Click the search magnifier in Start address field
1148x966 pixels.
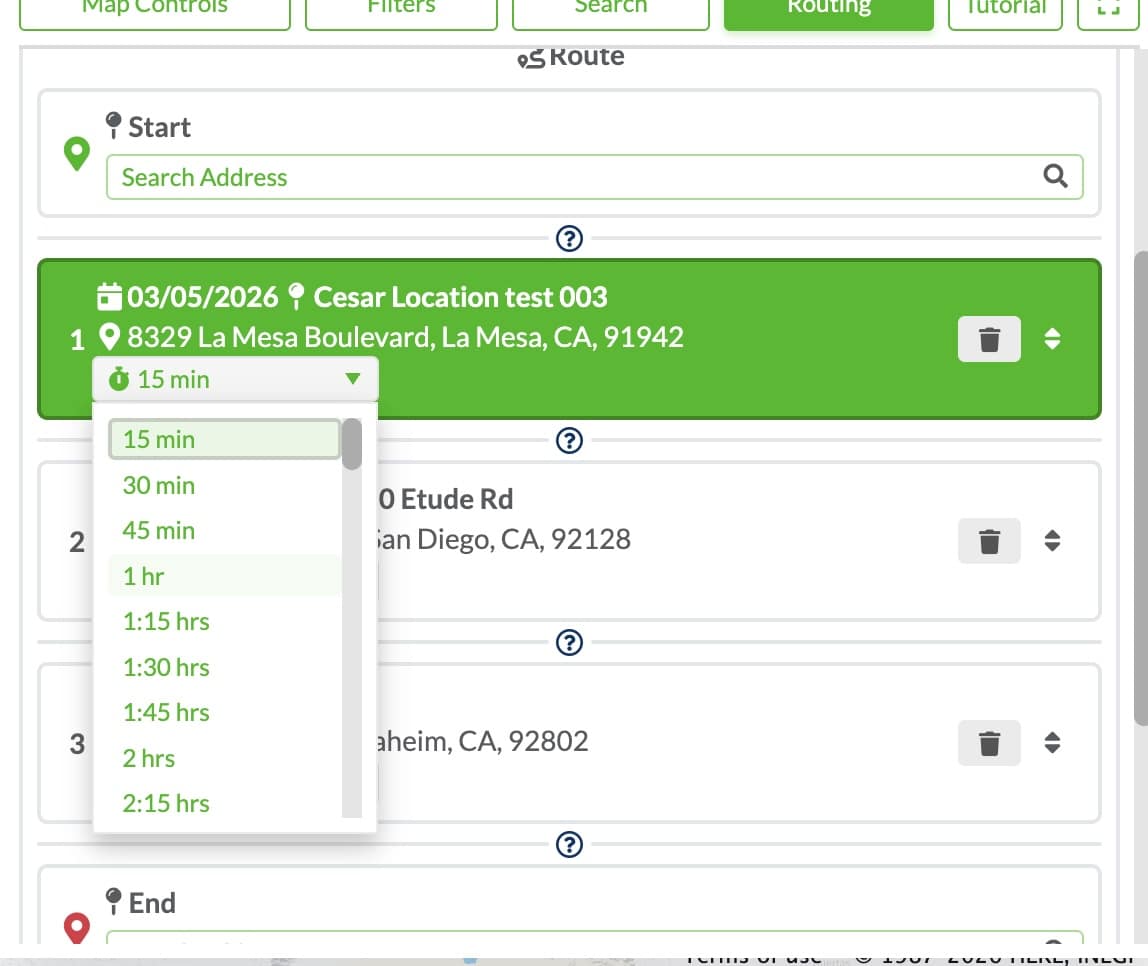click(x=1054, y=176)
